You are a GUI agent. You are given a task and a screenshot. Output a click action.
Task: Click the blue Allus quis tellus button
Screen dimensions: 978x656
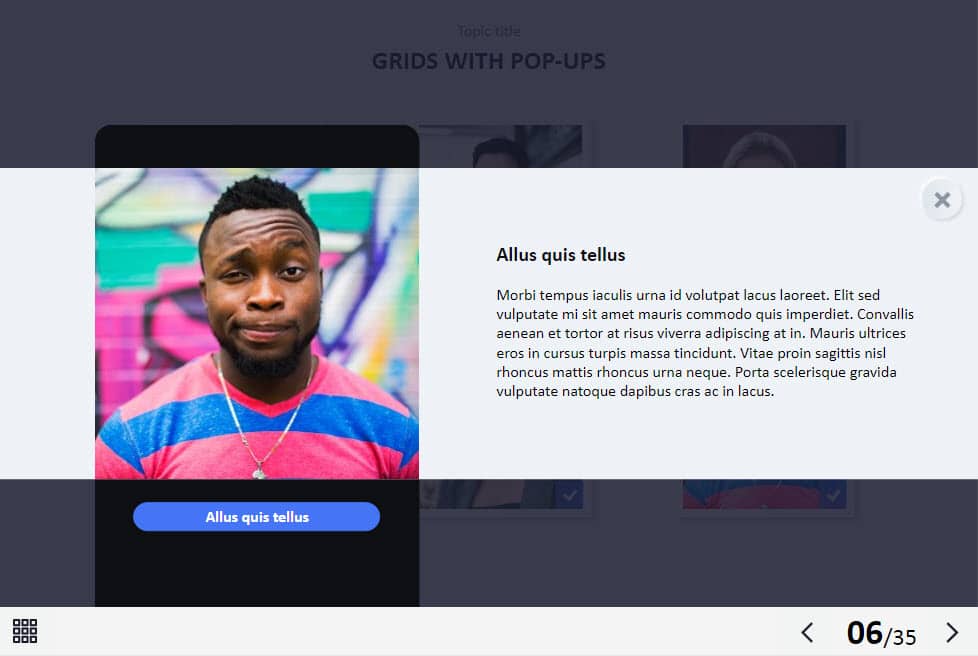[256, 517]
